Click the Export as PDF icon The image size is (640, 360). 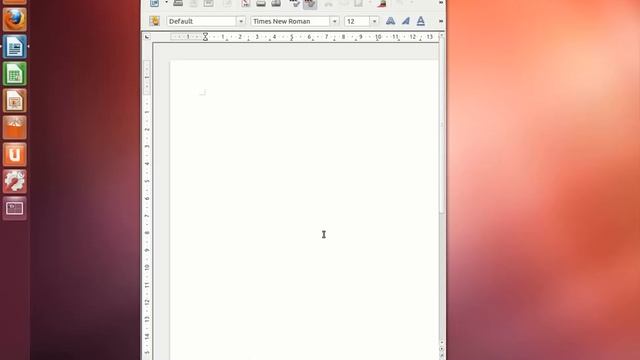[x=245, y=3]
